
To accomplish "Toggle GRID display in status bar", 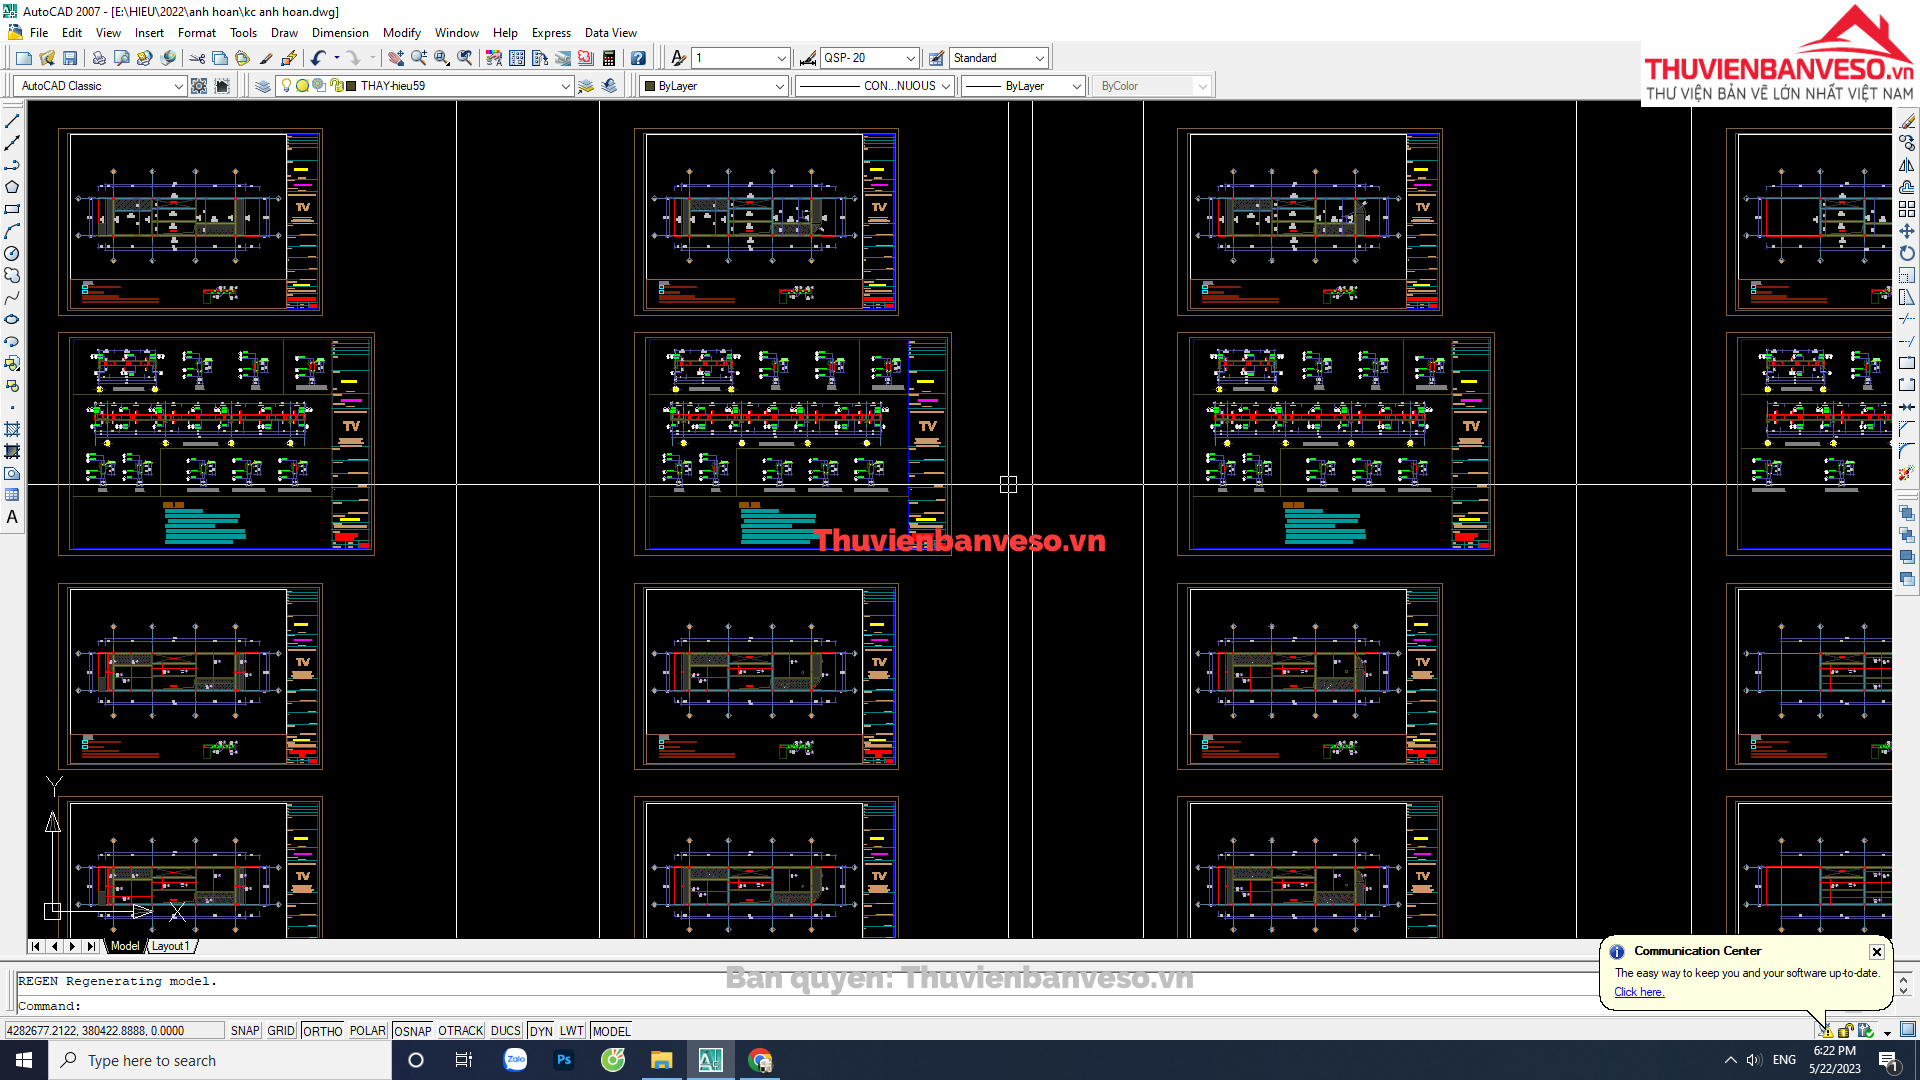I will click(281, 1031).
